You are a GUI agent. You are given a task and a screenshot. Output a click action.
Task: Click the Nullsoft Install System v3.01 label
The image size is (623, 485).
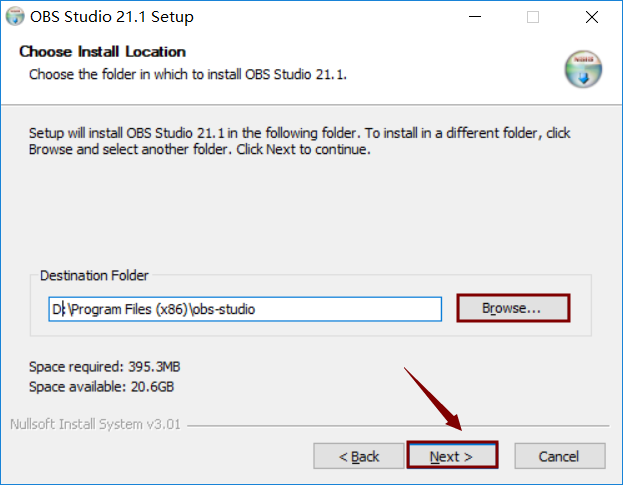coord(95,424)
